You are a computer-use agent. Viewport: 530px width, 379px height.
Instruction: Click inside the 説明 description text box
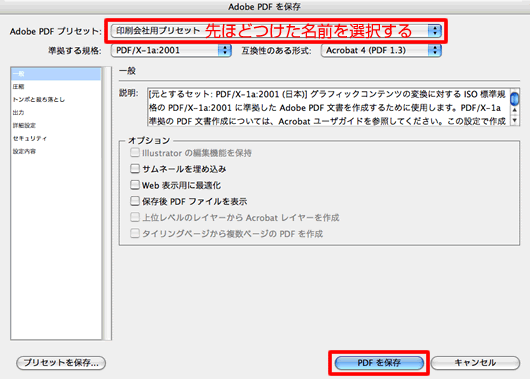[x=328, y=107]
